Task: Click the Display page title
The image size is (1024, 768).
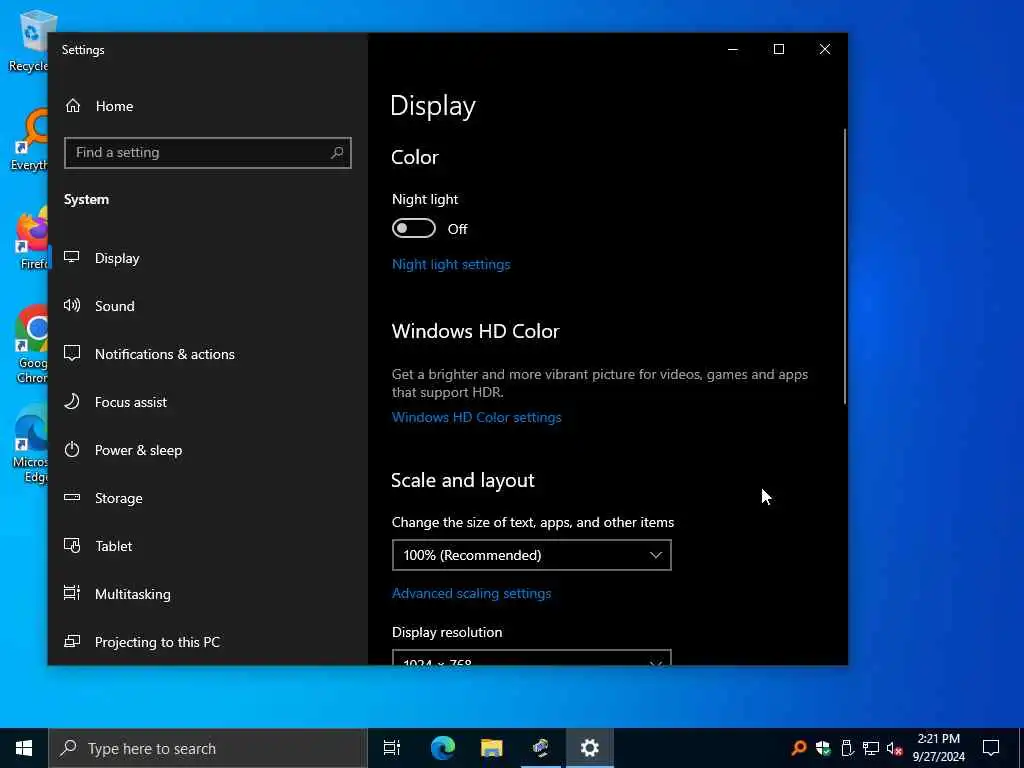Action: pyautogui.click(x=433, y=106)
